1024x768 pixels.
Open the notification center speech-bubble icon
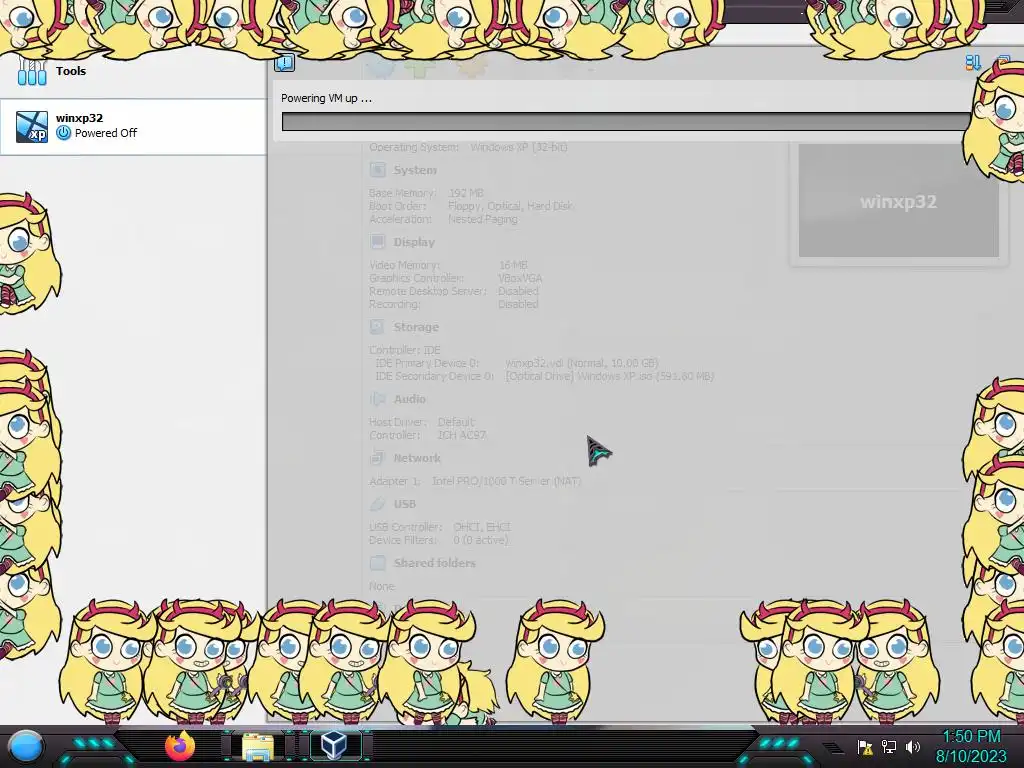[285, 63]
